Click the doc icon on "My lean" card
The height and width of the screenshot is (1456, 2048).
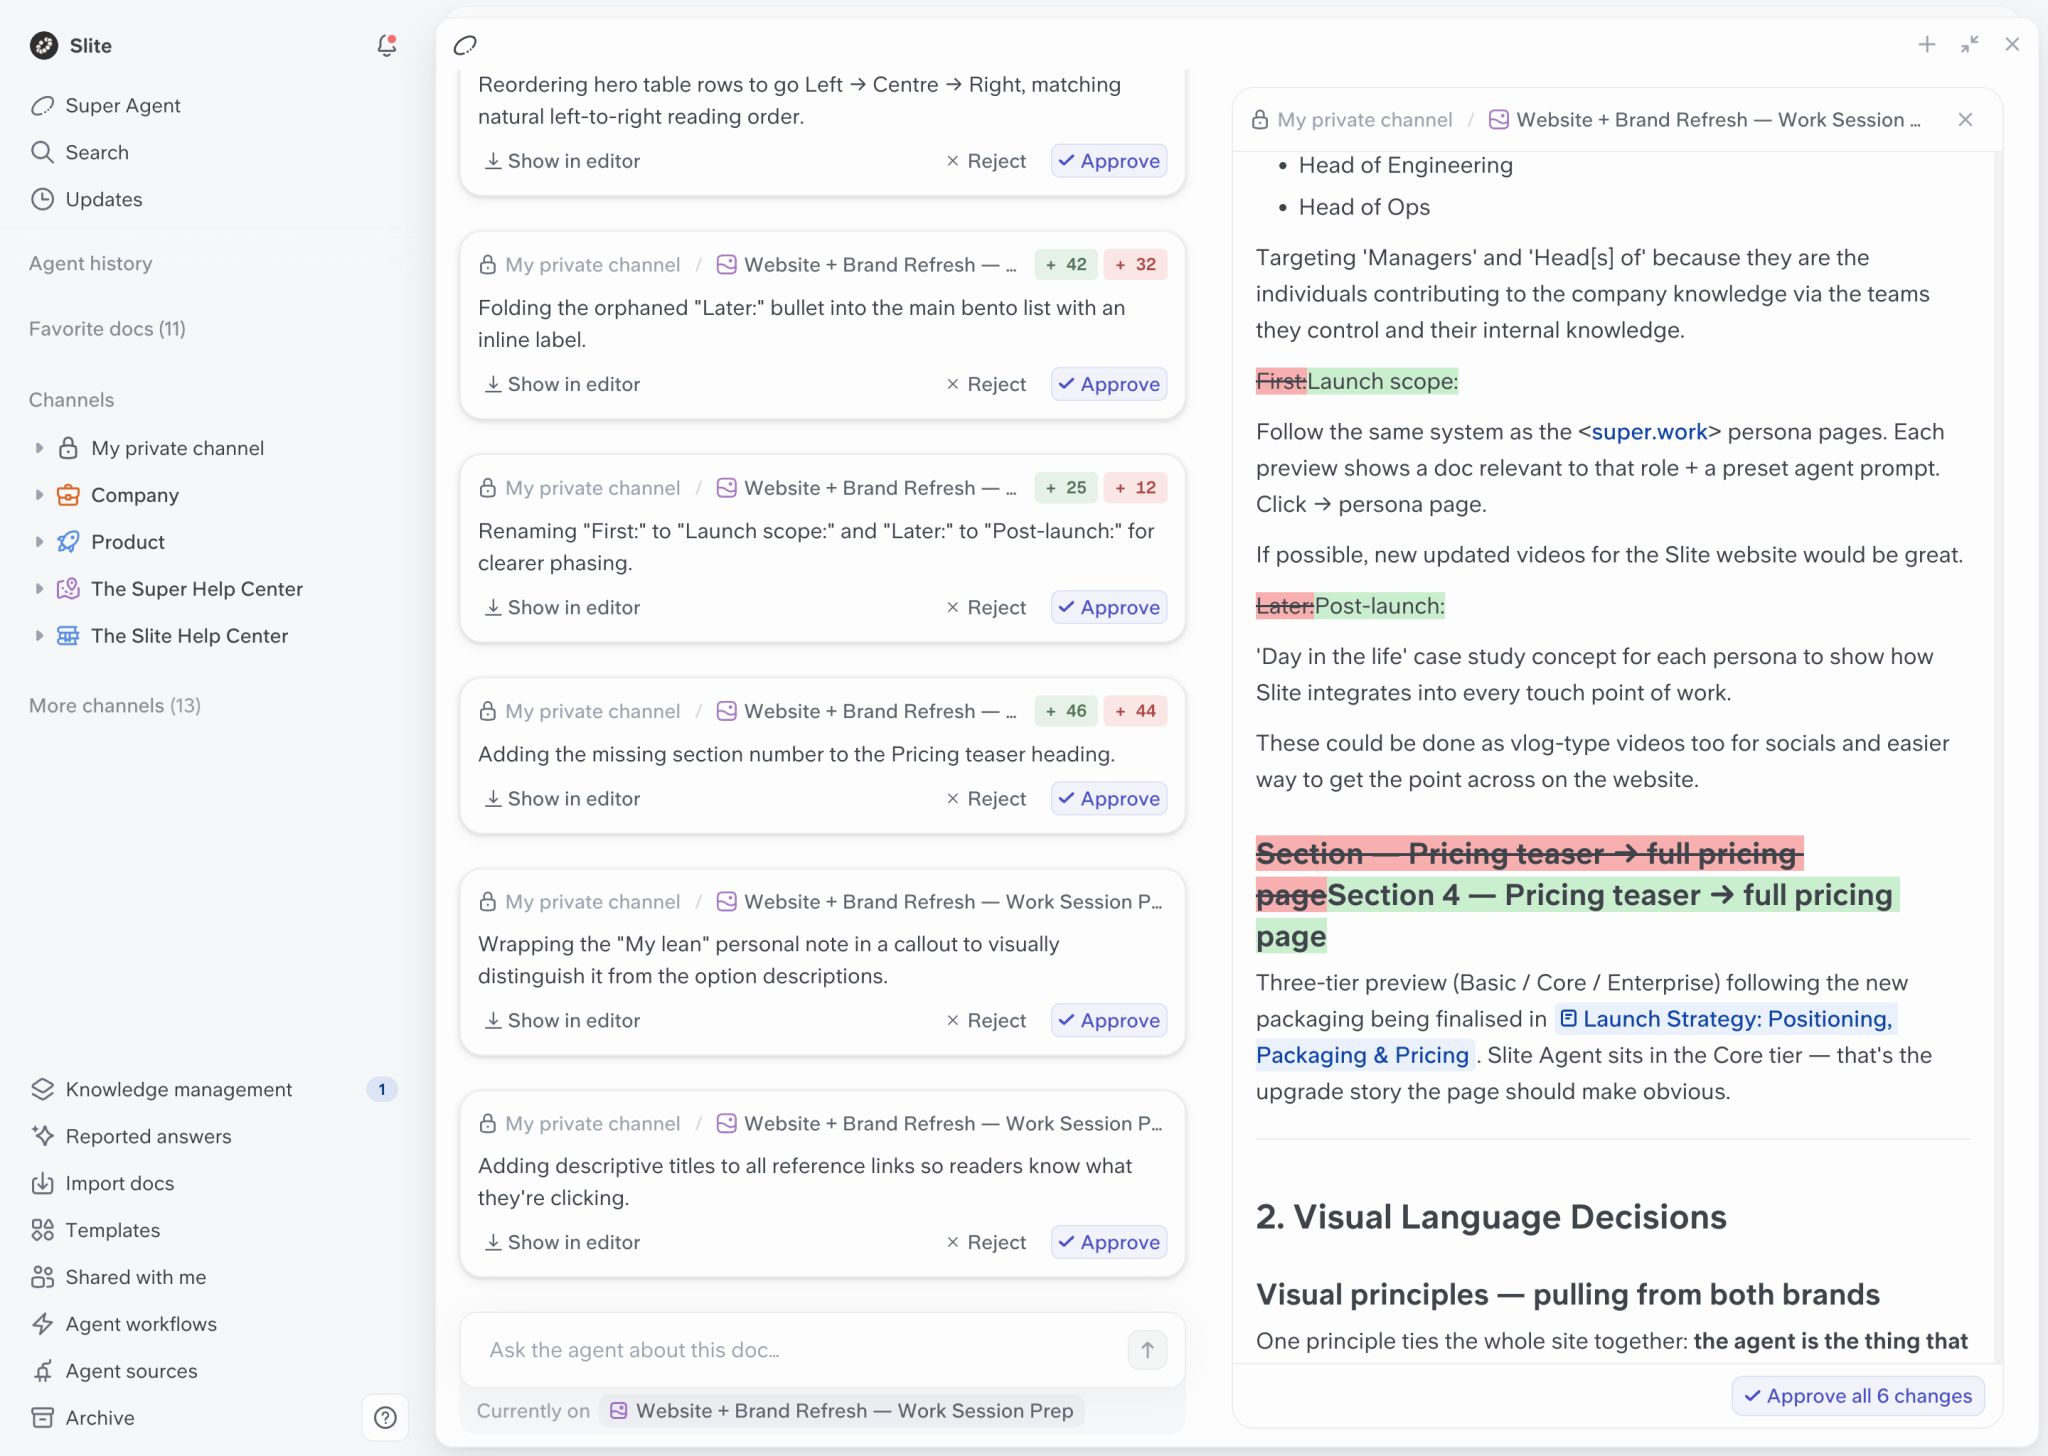point(727,901)
